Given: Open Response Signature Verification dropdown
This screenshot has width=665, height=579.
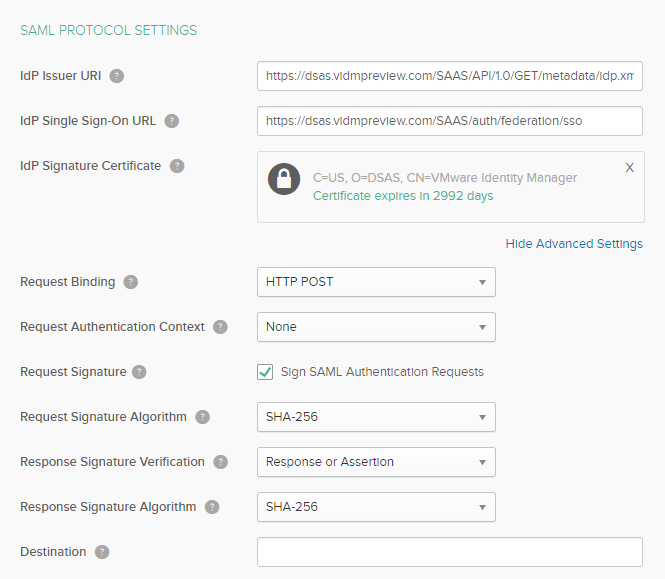Looking at the screenshot, I should click(x=376, y=462).
